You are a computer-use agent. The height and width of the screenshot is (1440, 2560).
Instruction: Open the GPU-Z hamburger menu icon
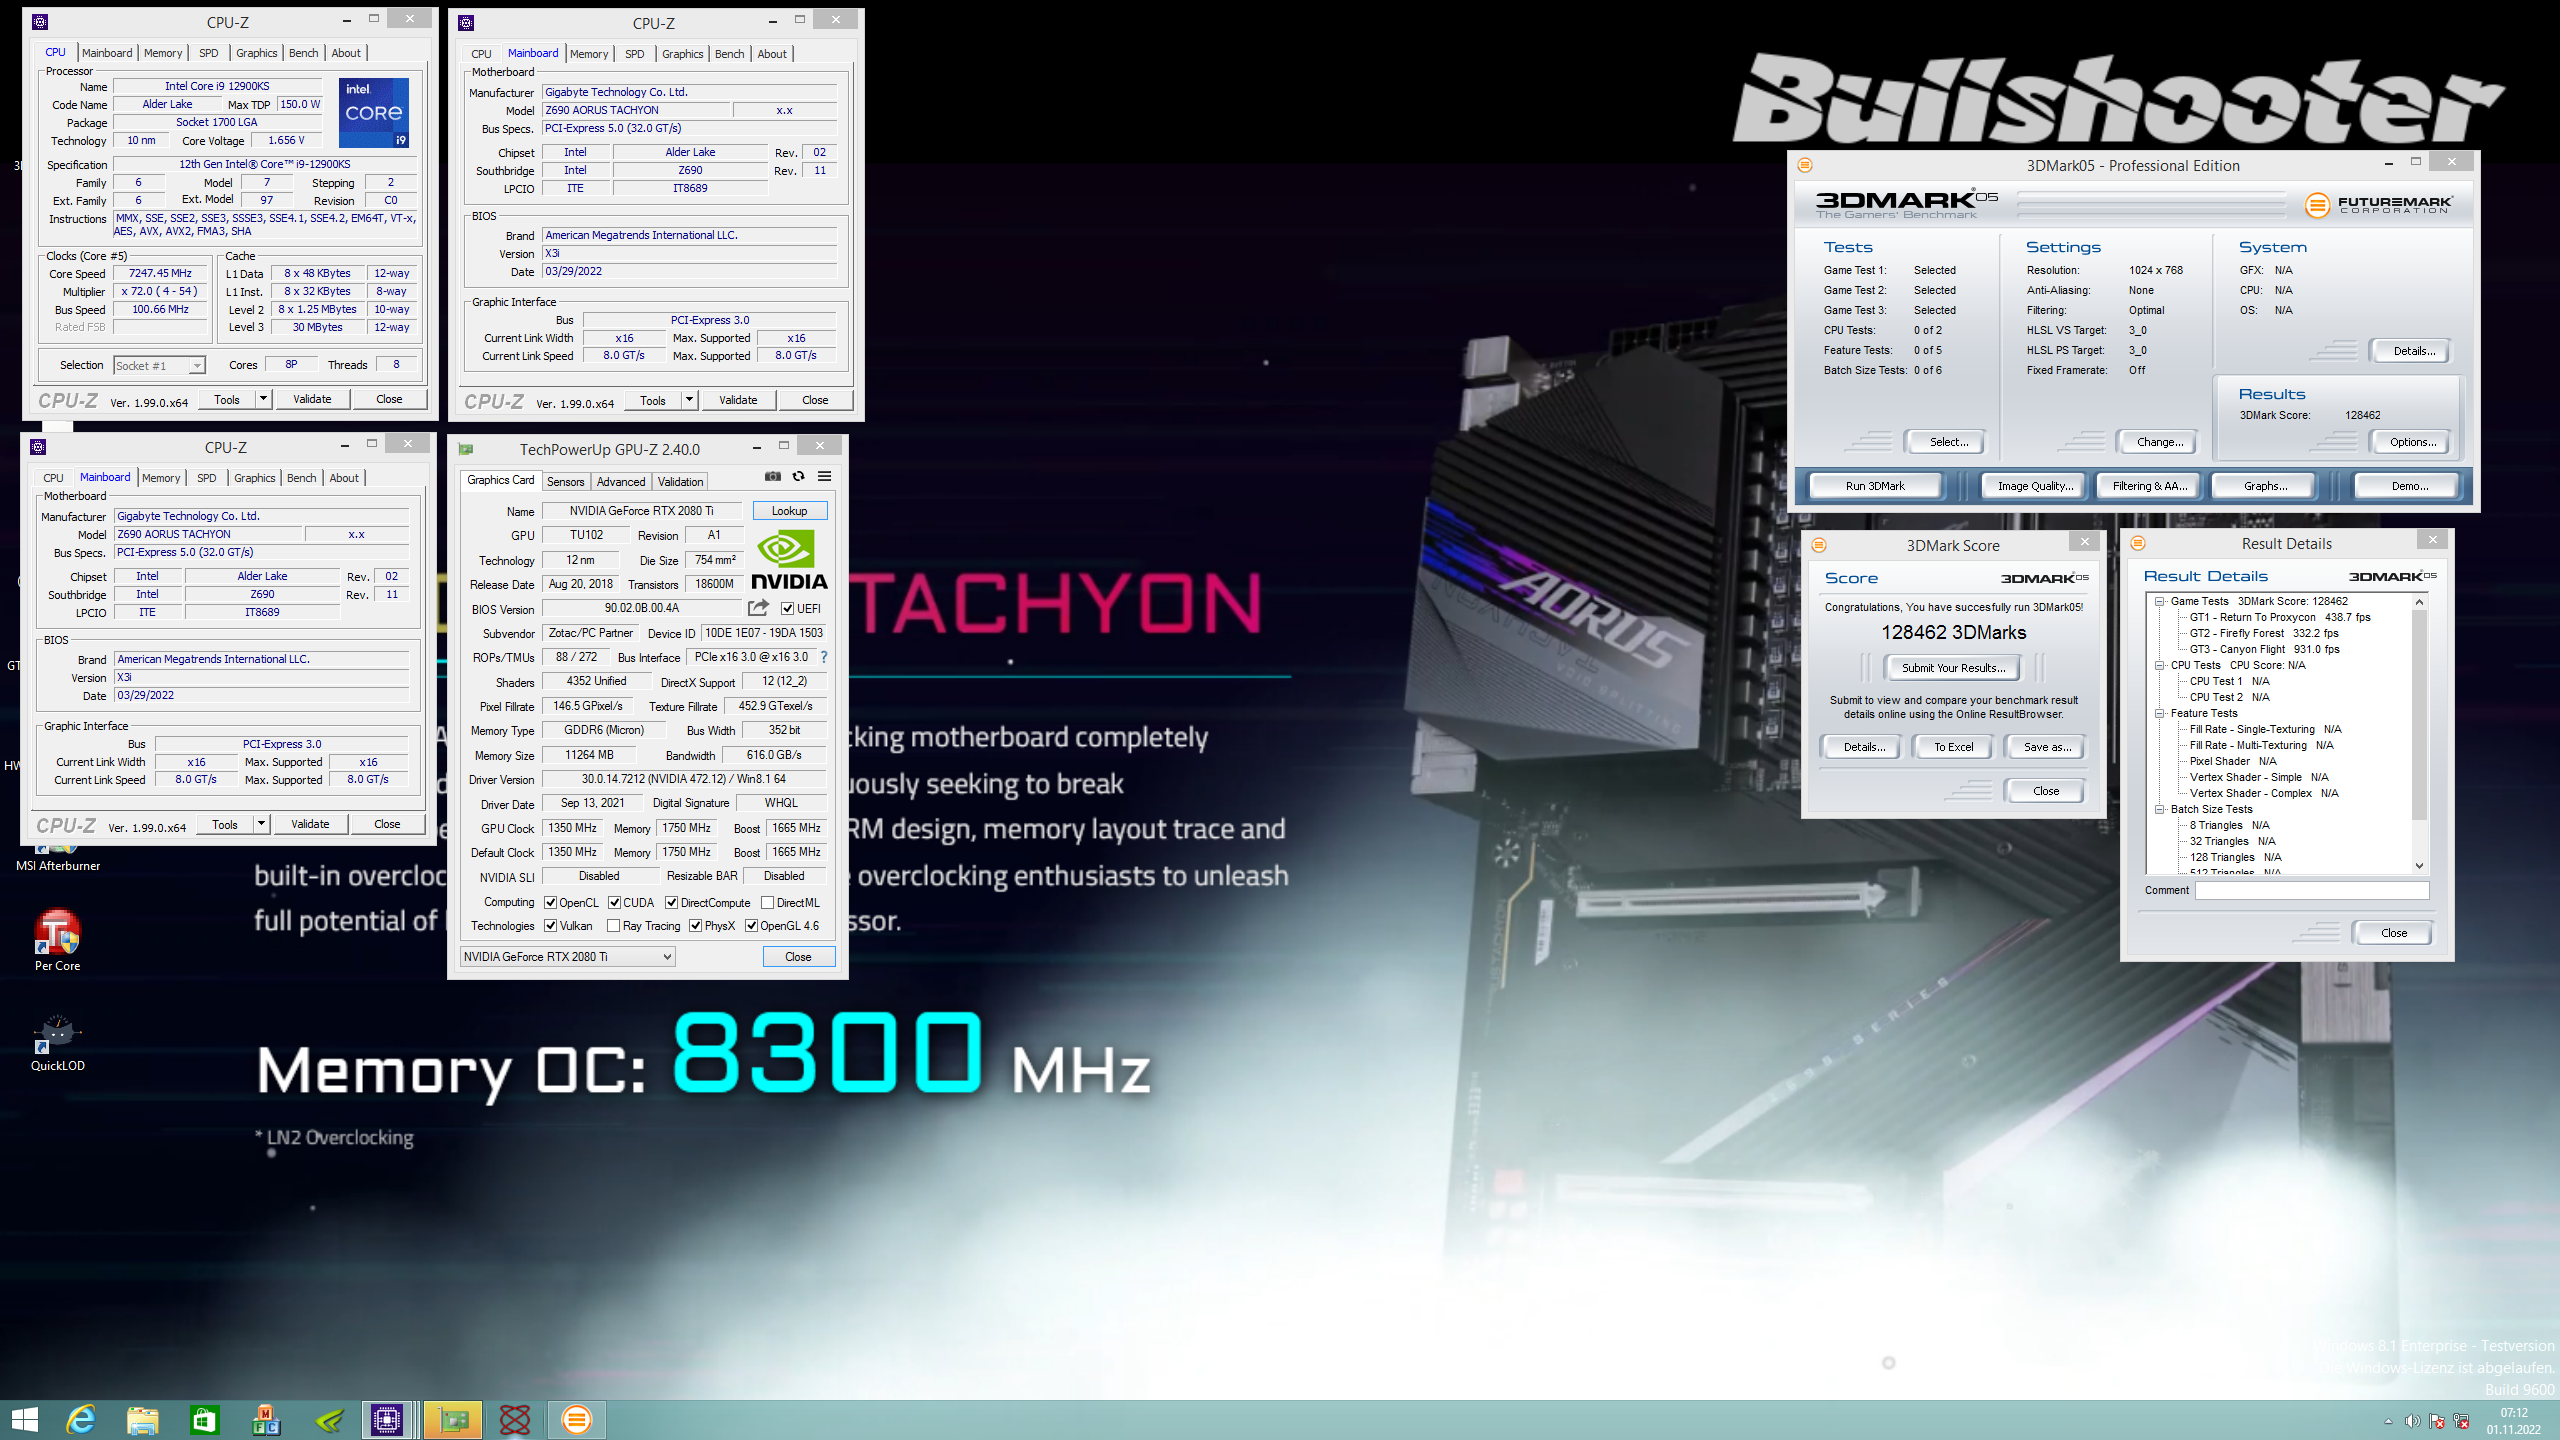(824, 477)
